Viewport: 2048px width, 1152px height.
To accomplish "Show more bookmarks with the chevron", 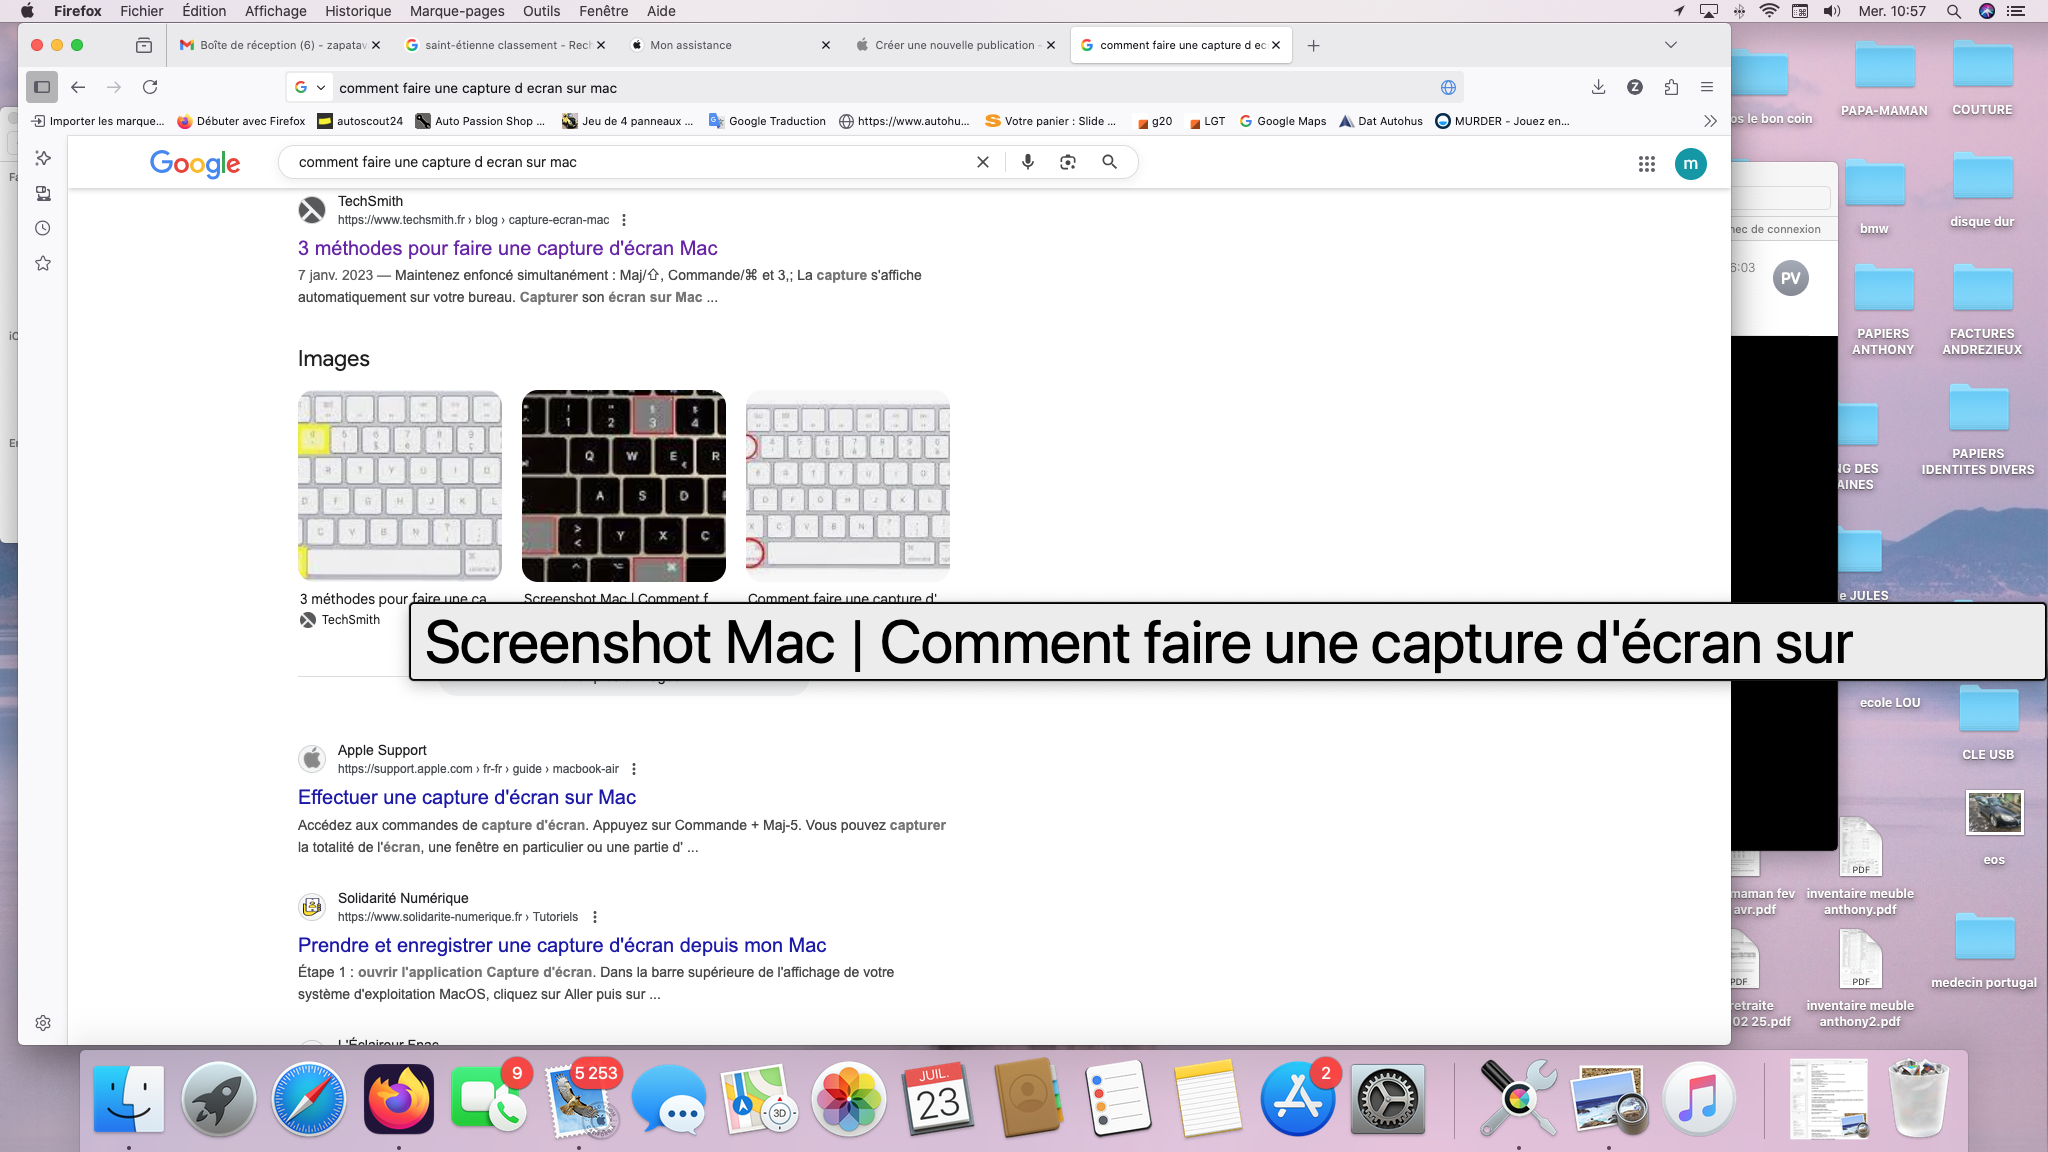I will [1710, 121].
